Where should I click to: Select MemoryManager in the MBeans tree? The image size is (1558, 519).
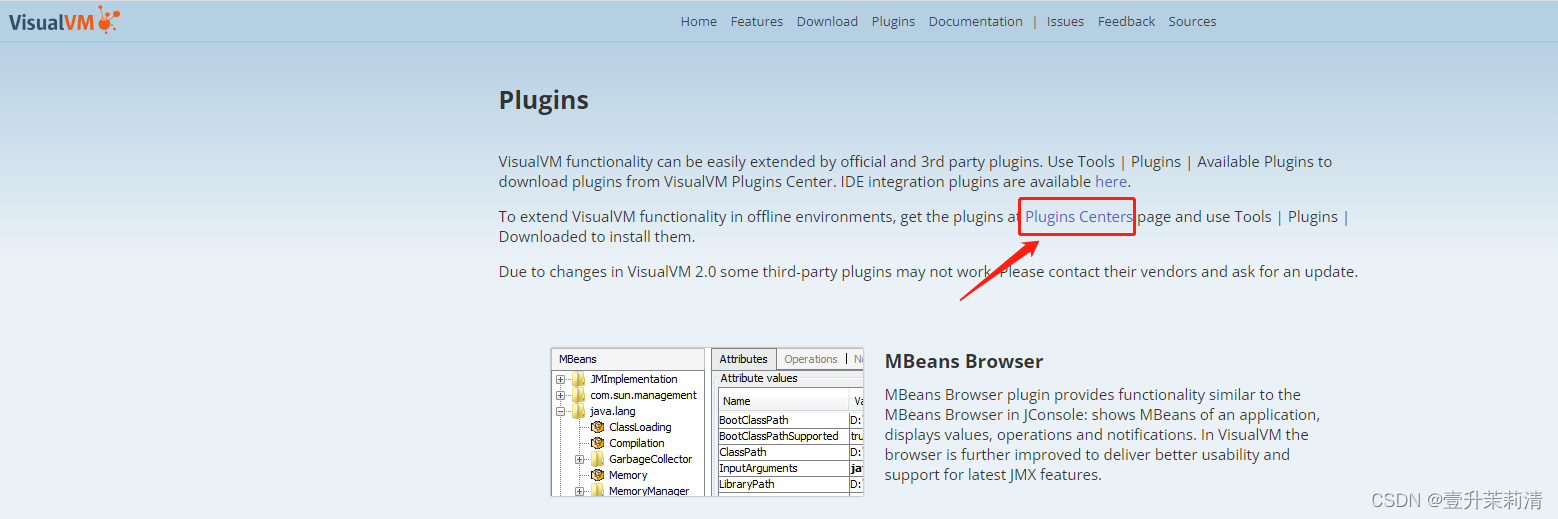pos(649,491)
